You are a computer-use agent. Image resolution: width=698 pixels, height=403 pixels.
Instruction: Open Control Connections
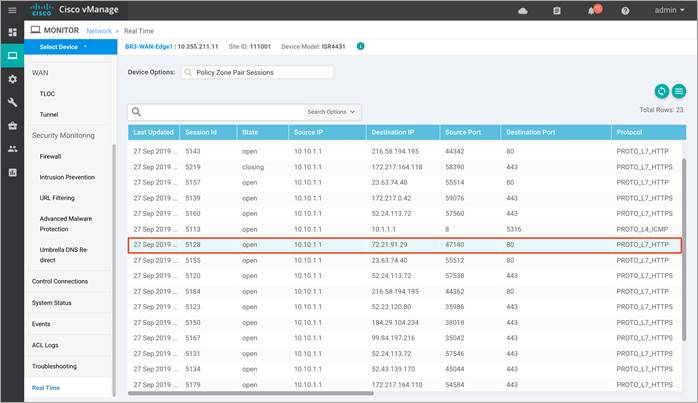[60, 281]
